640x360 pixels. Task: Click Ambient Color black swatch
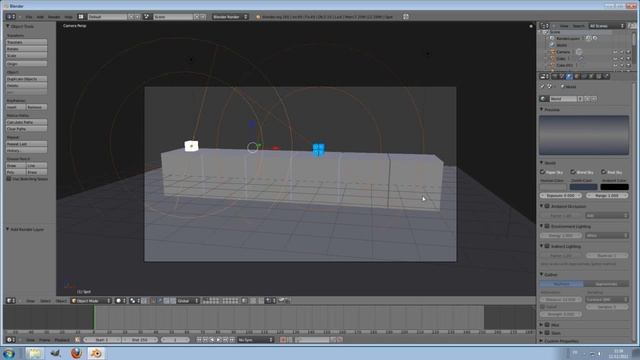[614, 187]
